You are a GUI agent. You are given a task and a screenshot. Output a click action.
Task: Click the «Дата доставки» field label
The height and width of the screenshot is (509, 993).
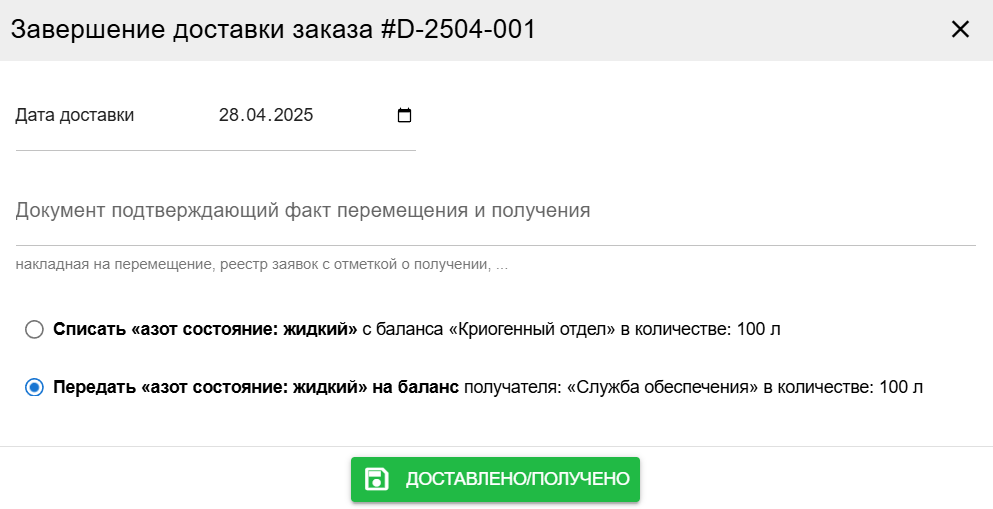tap(75, 115)
